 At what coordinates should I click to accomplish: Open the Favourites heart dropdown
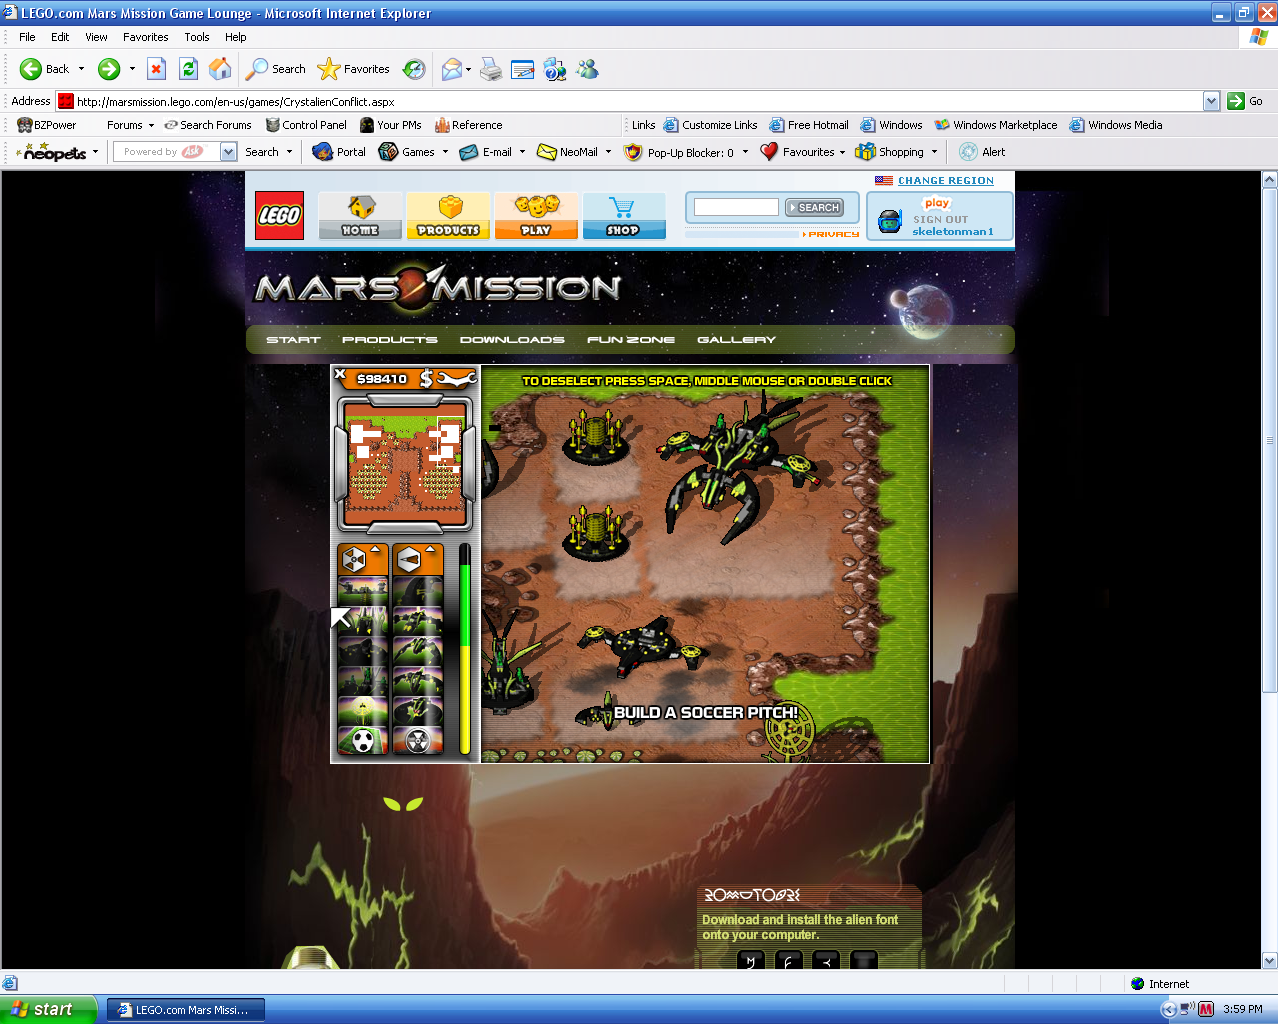click(x=842, y=152)
